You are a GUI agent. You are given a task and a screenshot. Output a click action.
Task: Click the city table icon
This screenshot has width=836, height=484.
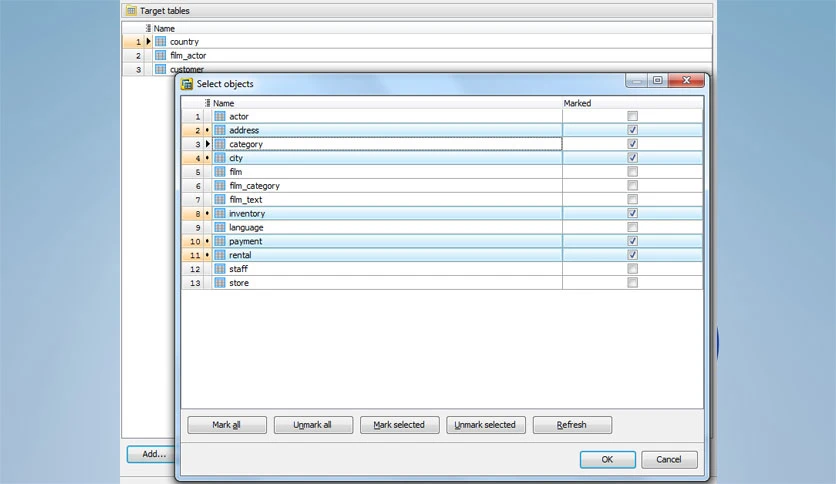[x=220, y=158]
